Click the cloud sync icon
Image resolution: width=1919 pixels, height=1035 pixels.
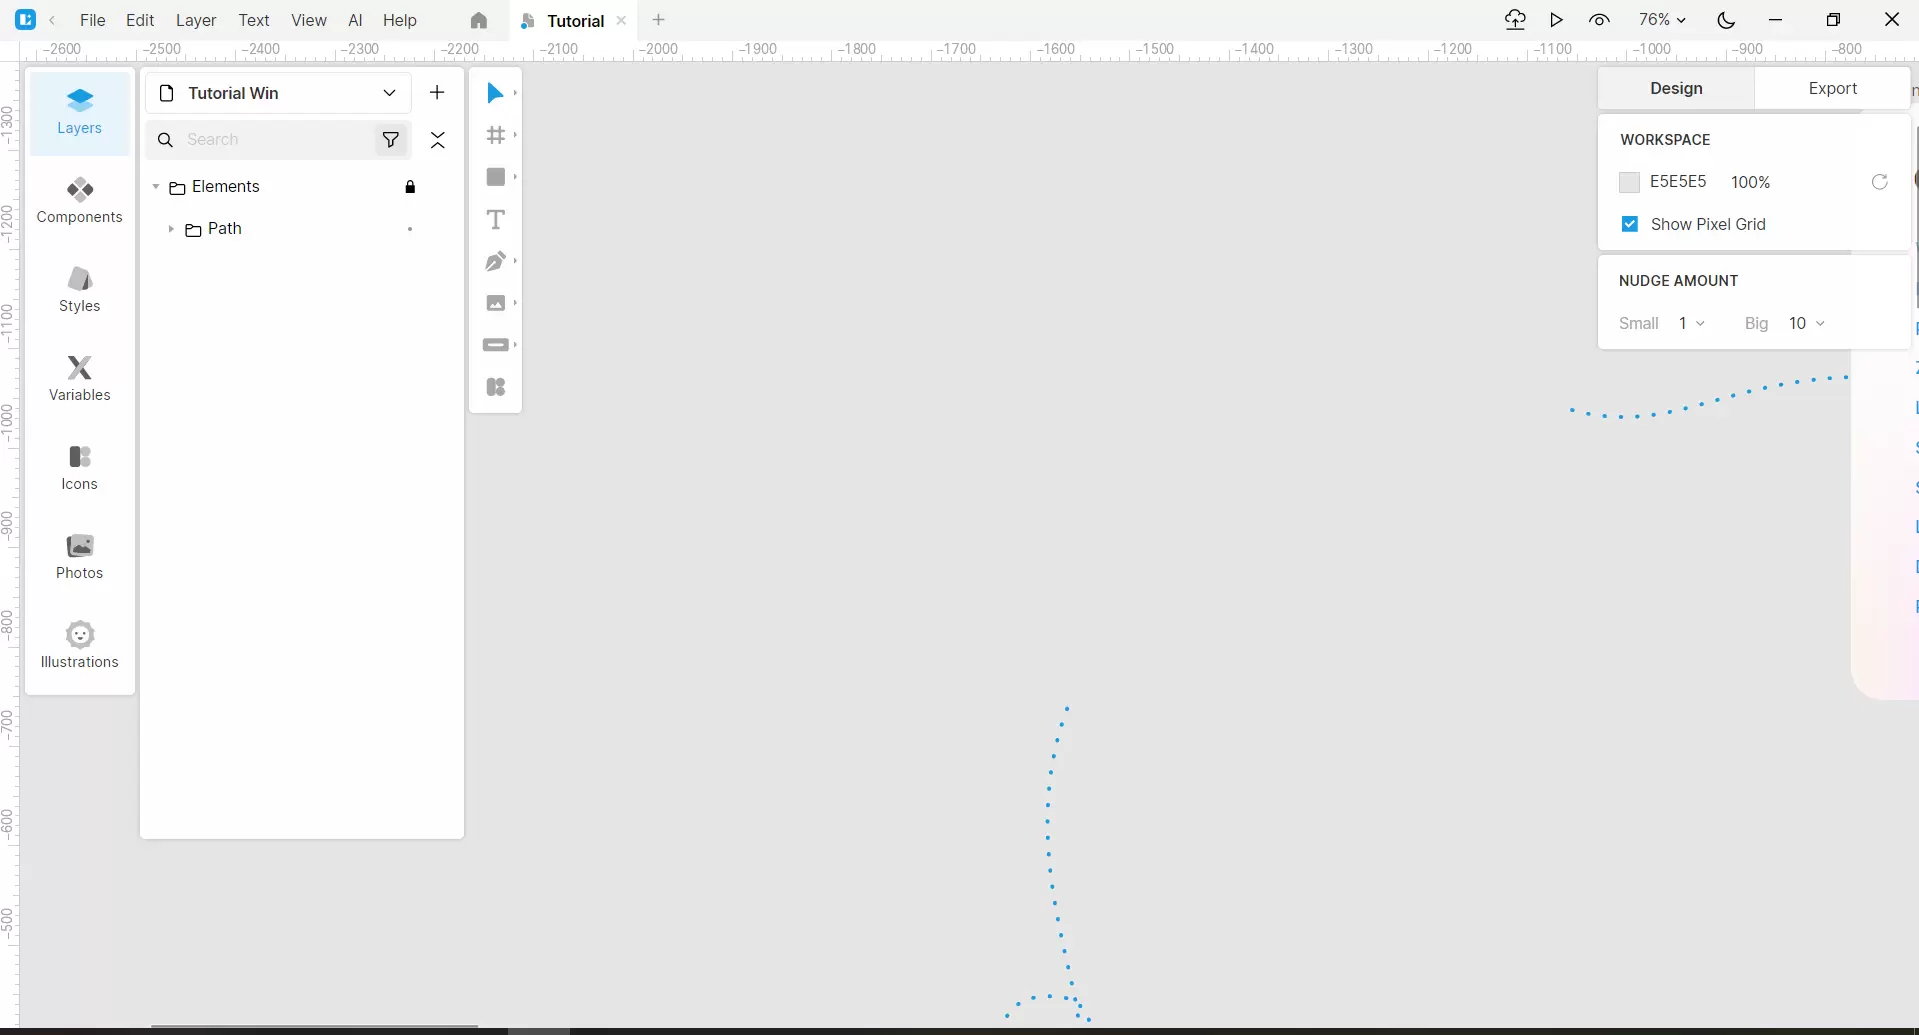click(1515, 20)
